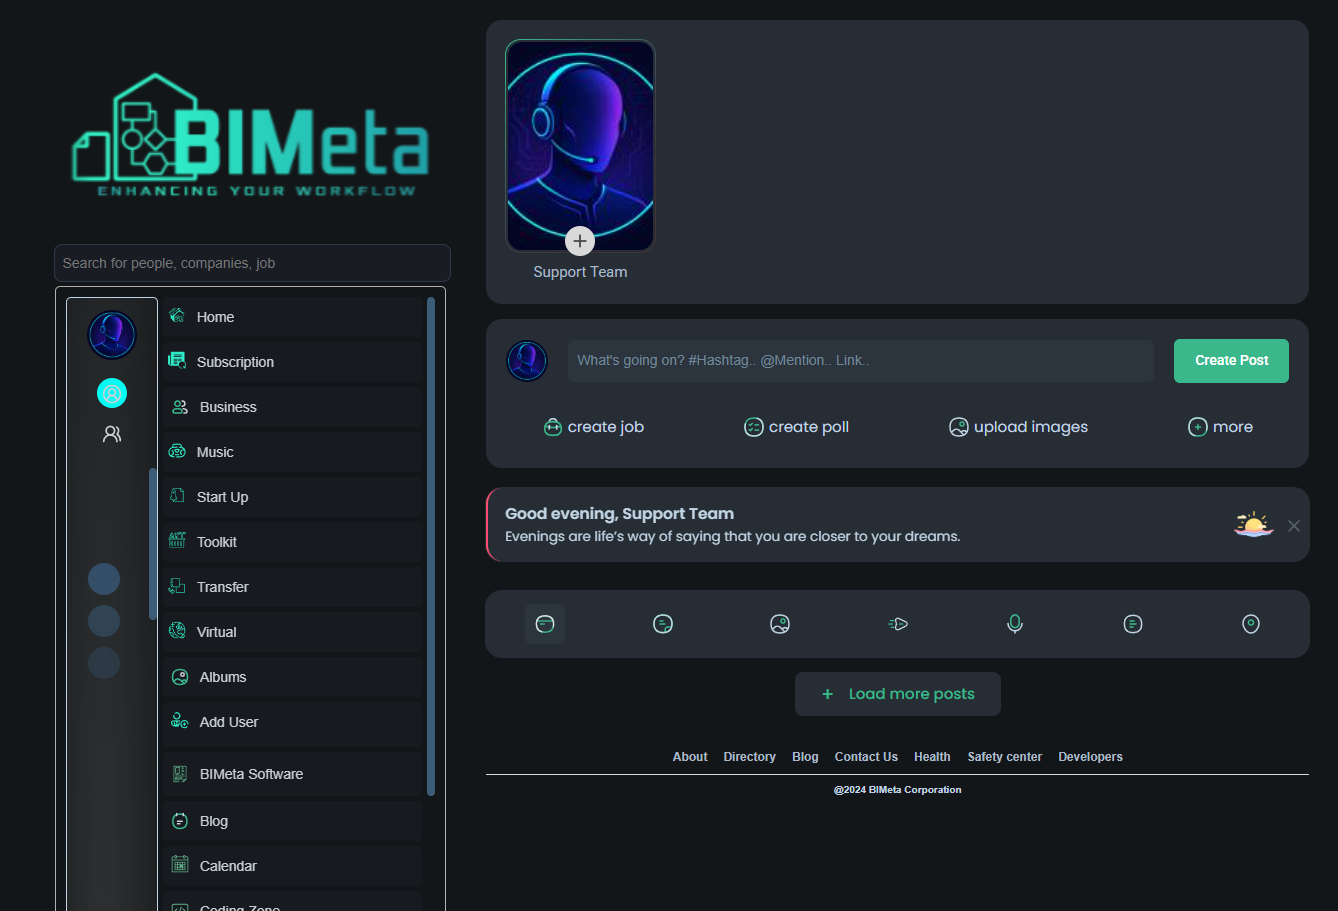Open the Music menu item
The width and height of the screenshot is (1338, 911).
coord(215,452)
